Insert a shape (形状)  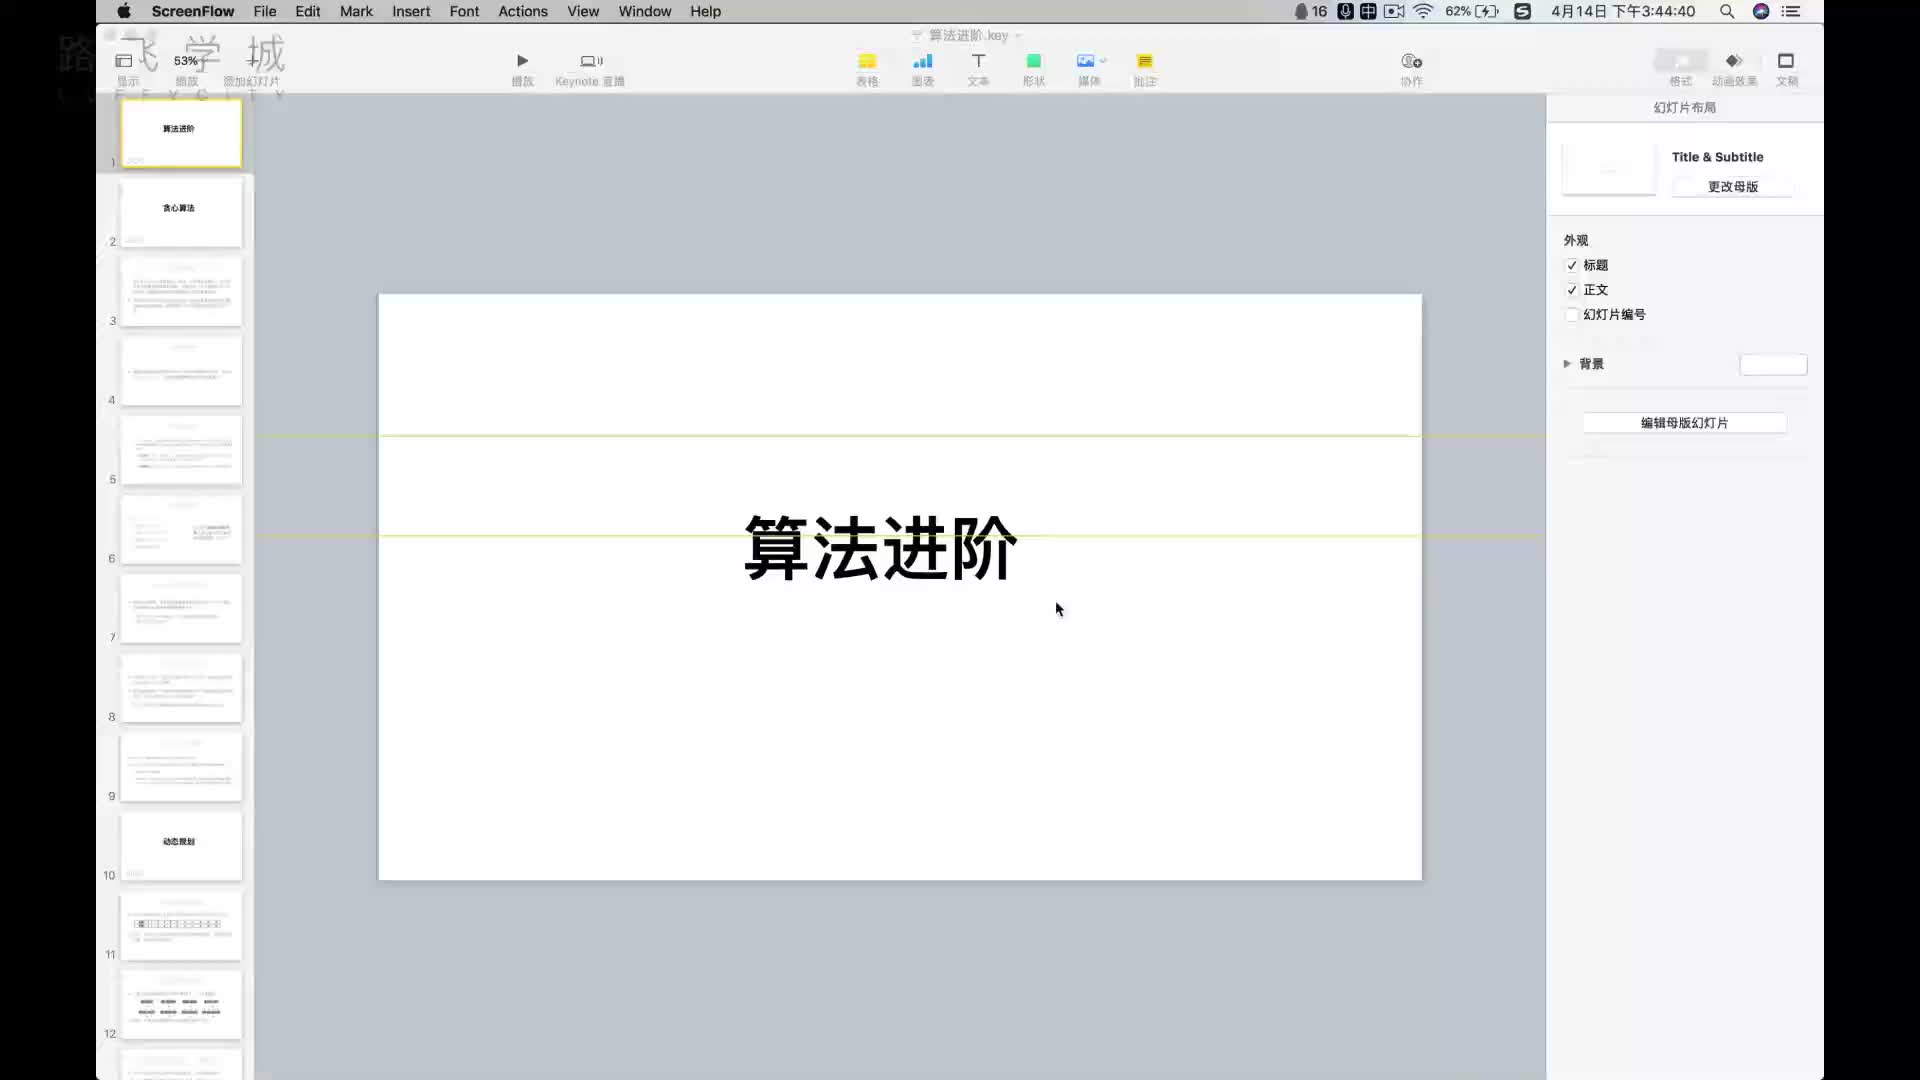click(x=1034, y=68)
